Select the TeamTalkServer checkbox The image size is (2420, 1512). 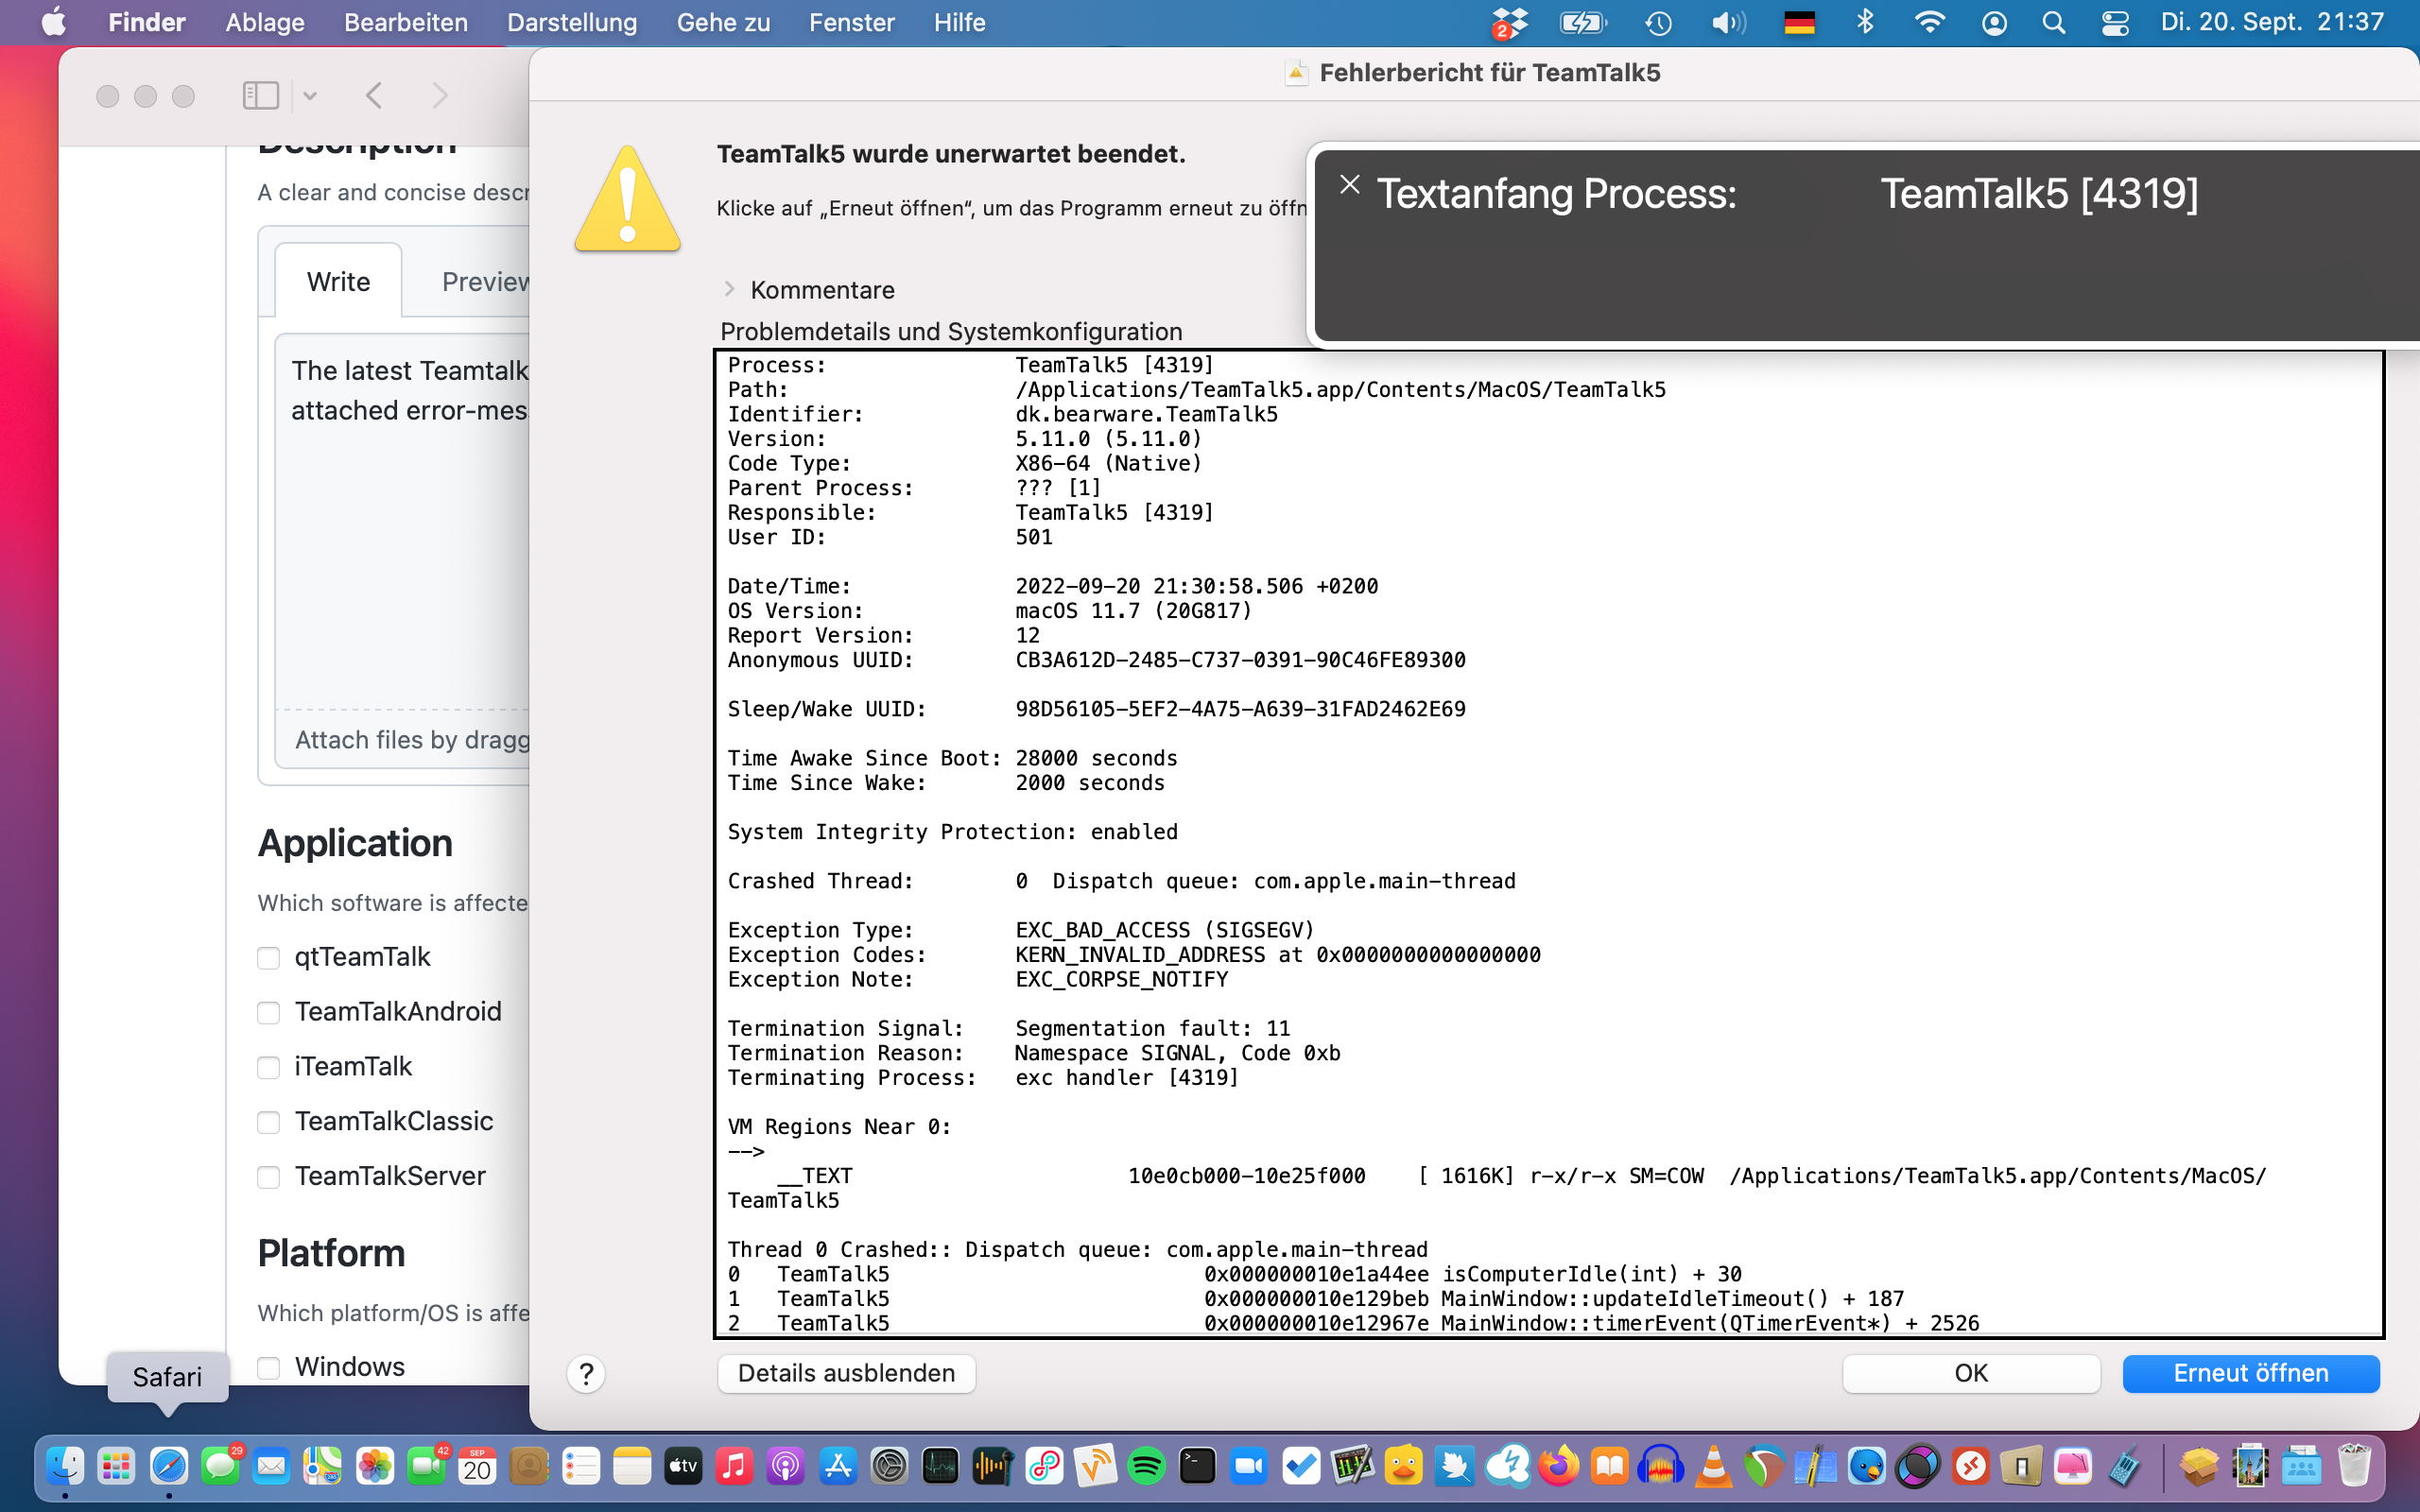[x=268, y=1178]
